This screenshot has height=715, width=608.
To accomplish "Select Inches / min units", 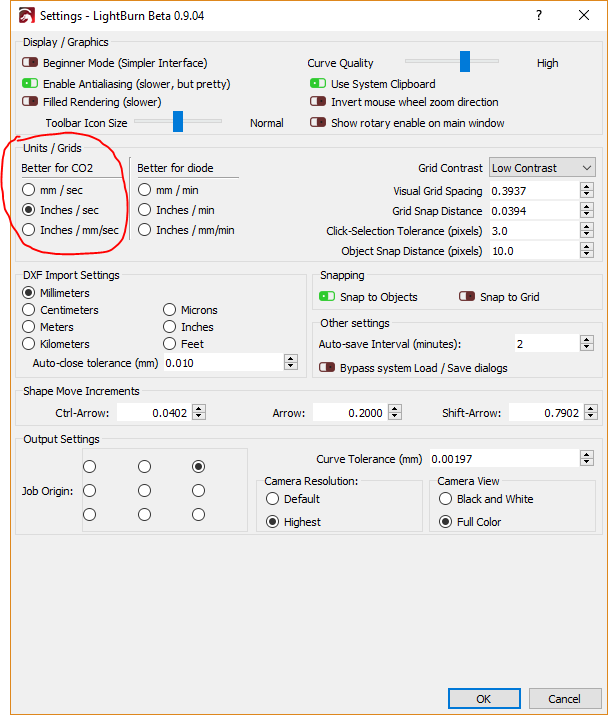I will point(145,209).
